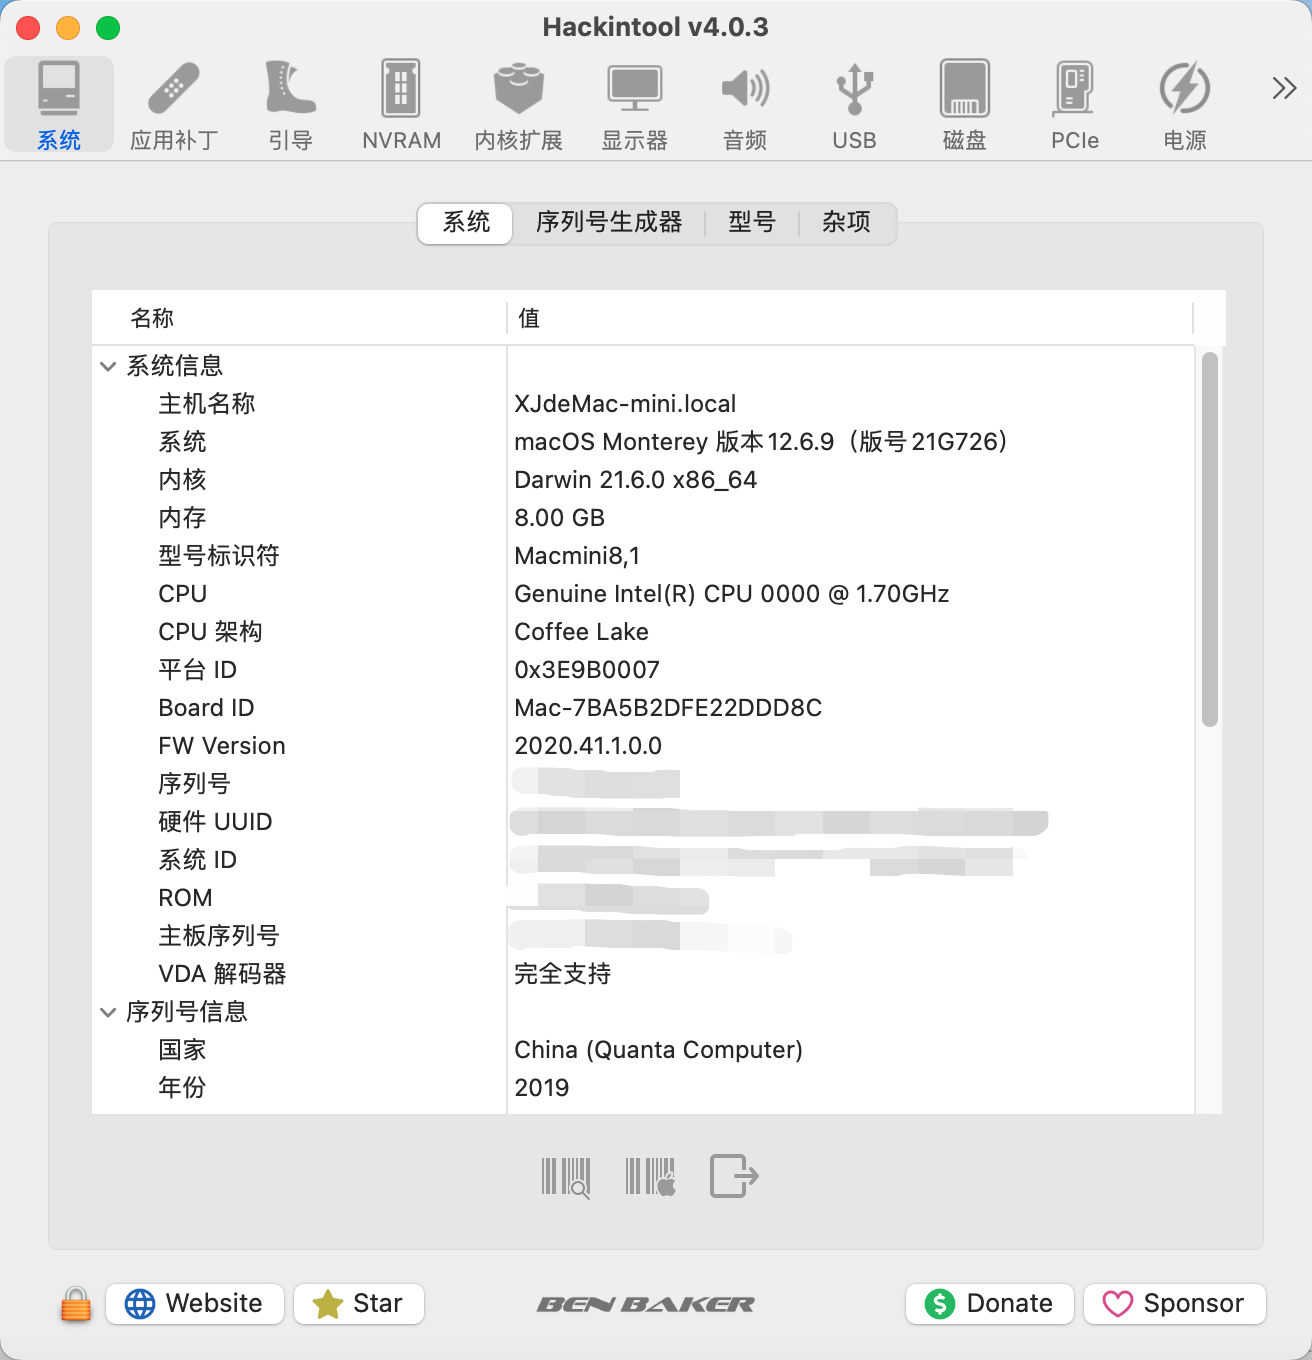Select the 国家 row

point(644,1050)
